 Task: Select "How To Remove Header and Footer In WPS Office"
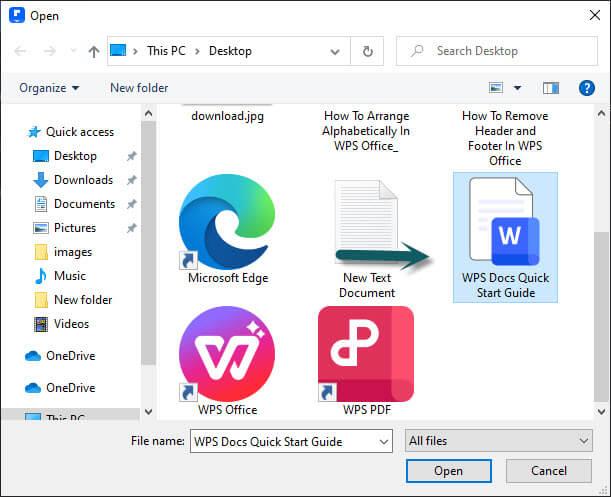click(505, 138)
